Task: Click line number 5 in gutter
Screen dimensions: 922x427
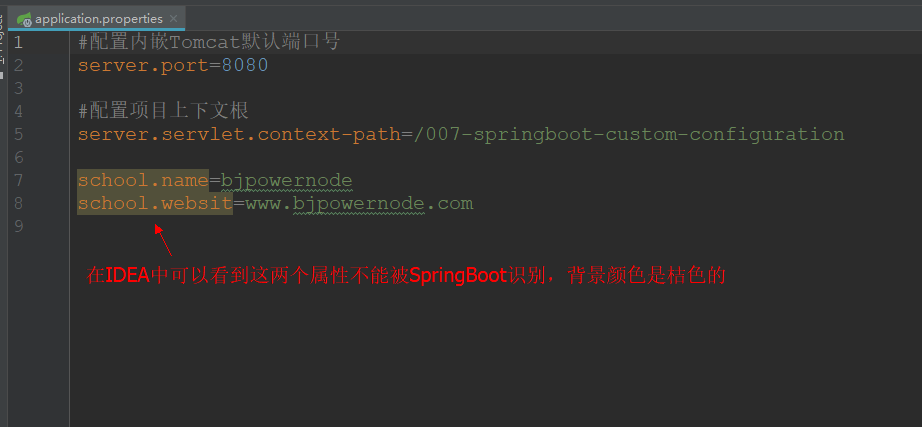Action: click(18, 134)
